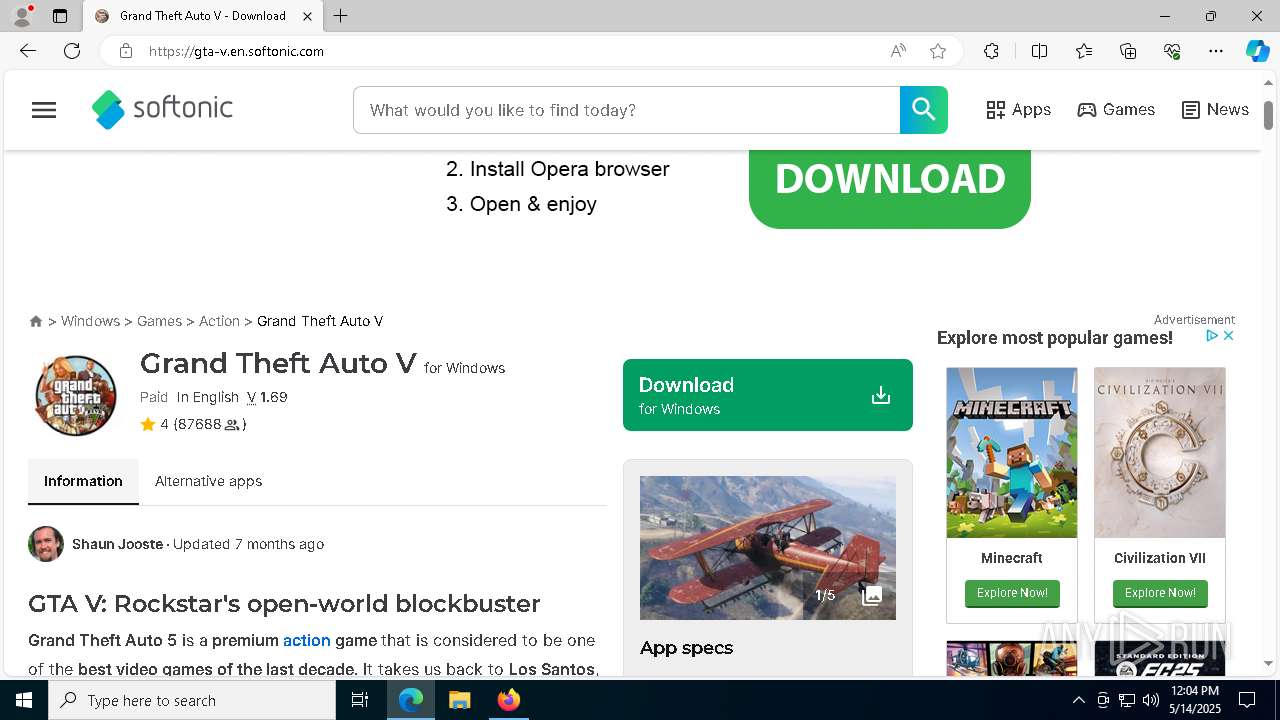Open the Softonic hamburger menu

pyautogui.click(x=44, y=110)
